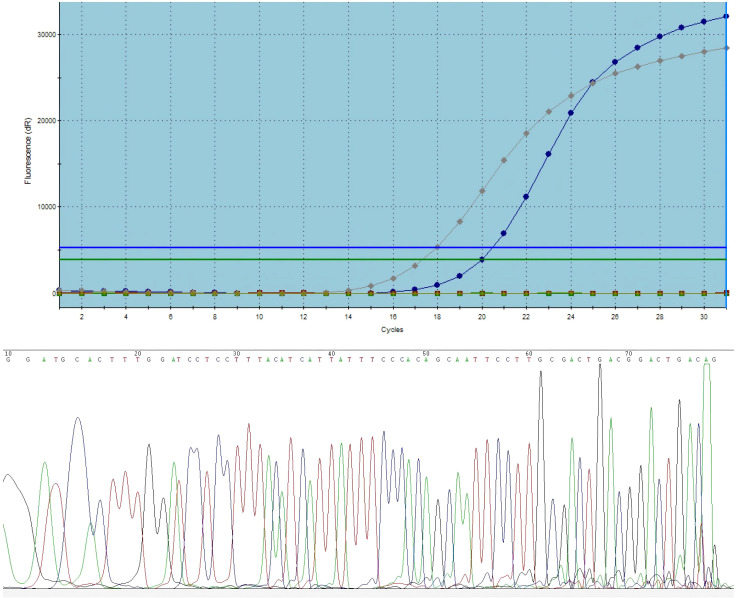Click chromatogram position number 70

click(628, 353)
